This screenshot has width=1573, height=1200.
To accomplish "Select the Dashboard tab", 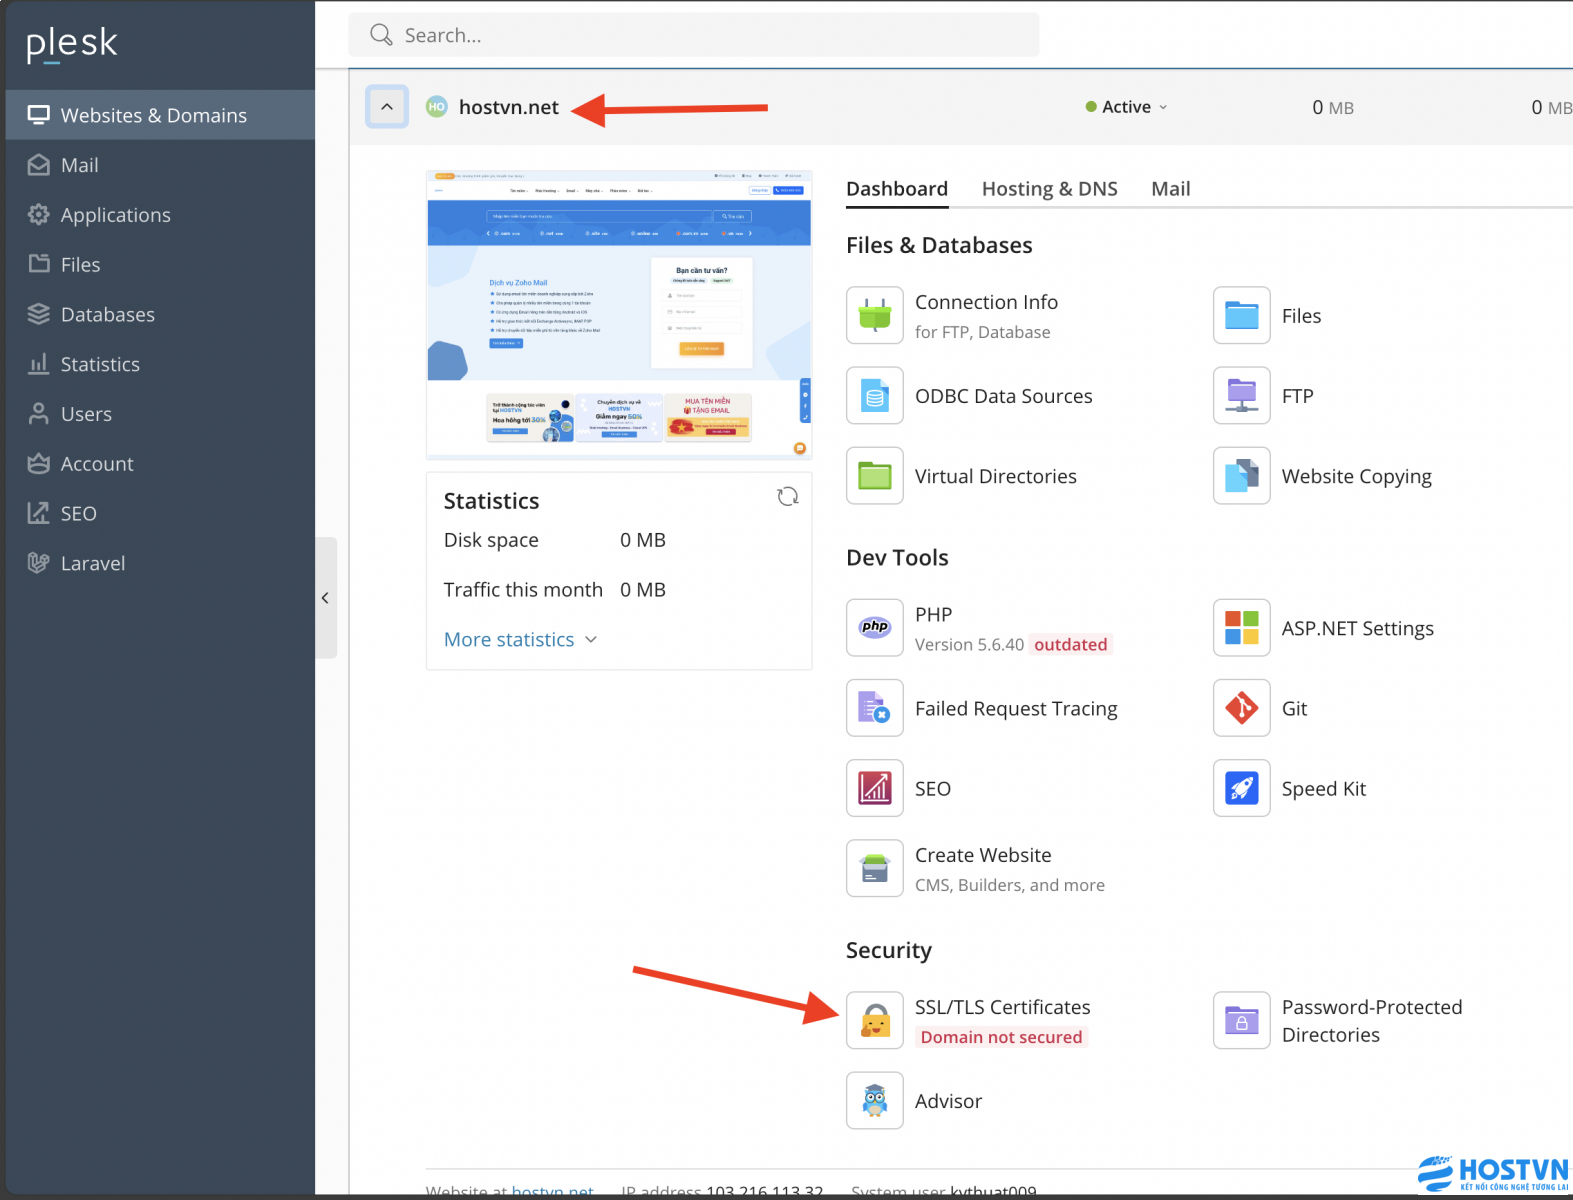I will [897, 189].
